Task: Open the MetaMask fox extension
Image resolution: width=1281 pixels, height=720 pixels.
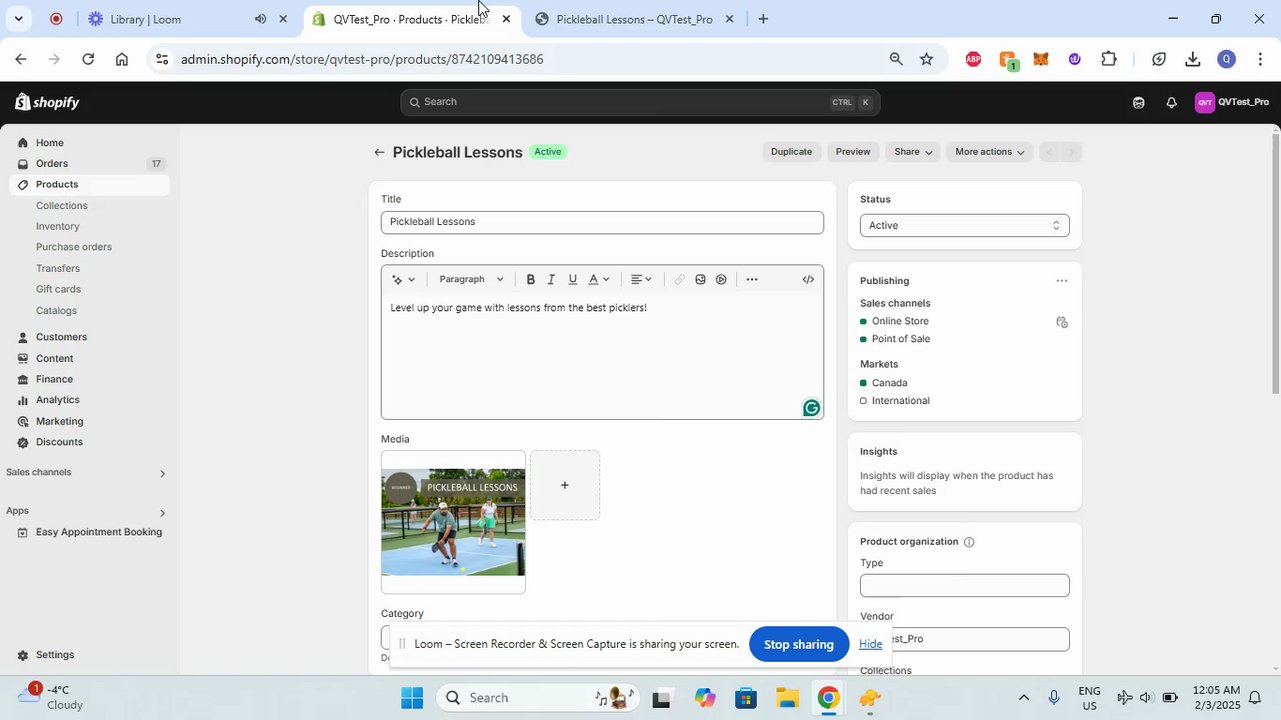Action: tap(1040, 59)
